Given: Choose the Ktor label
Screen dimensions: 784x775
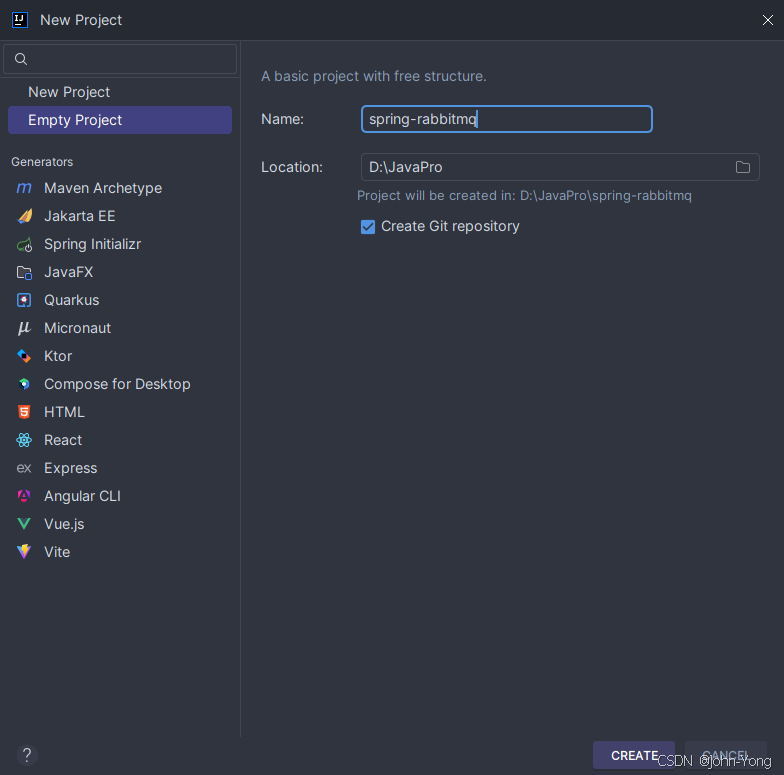Looking at the screenshot, I should [58, 356].
